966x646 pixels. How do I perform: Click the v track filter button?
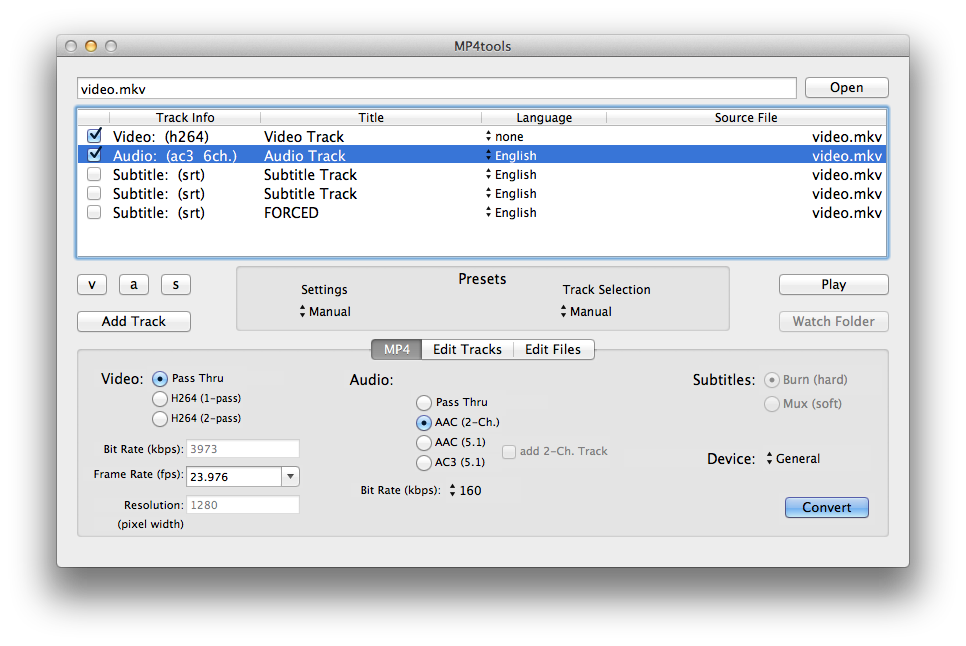tap(92, 285)
